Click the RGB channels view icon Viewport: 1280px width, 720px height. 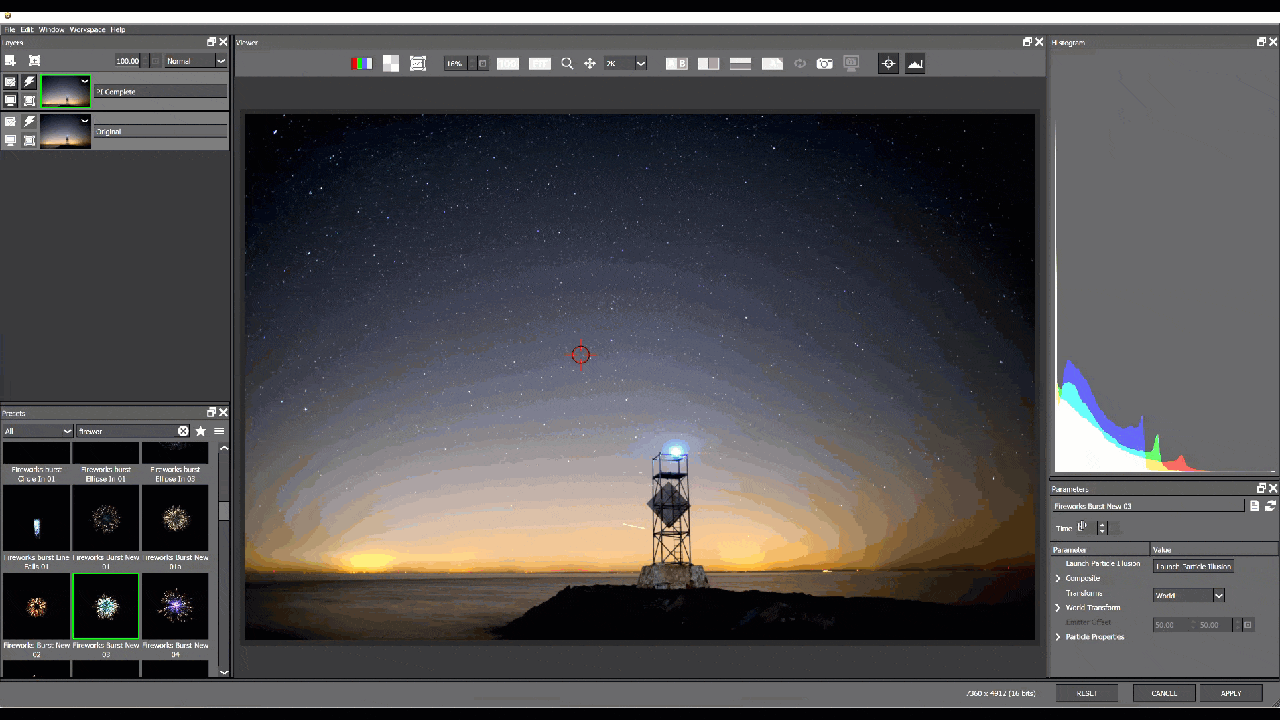tap(361, 63)
